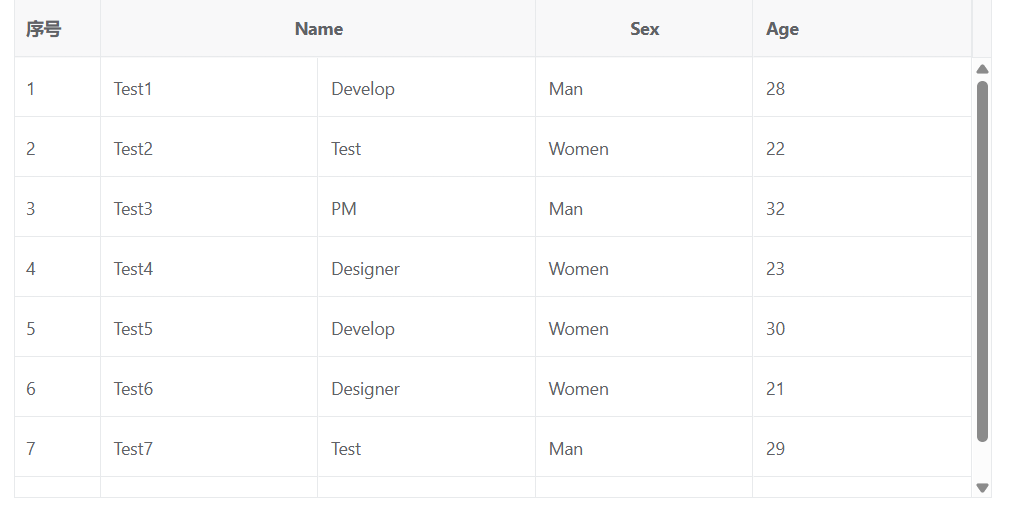The image size is (1028, 527).
Task: Click the age 21 cell
Action: tap(775, 389)
